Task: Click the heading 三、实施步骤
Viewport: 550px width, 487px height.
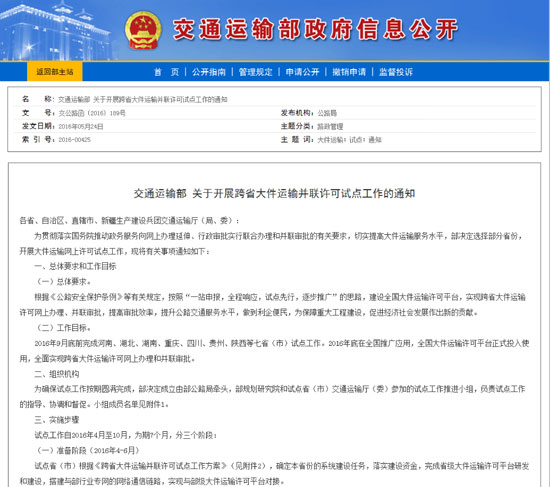Action: click(x=57, y=420)
